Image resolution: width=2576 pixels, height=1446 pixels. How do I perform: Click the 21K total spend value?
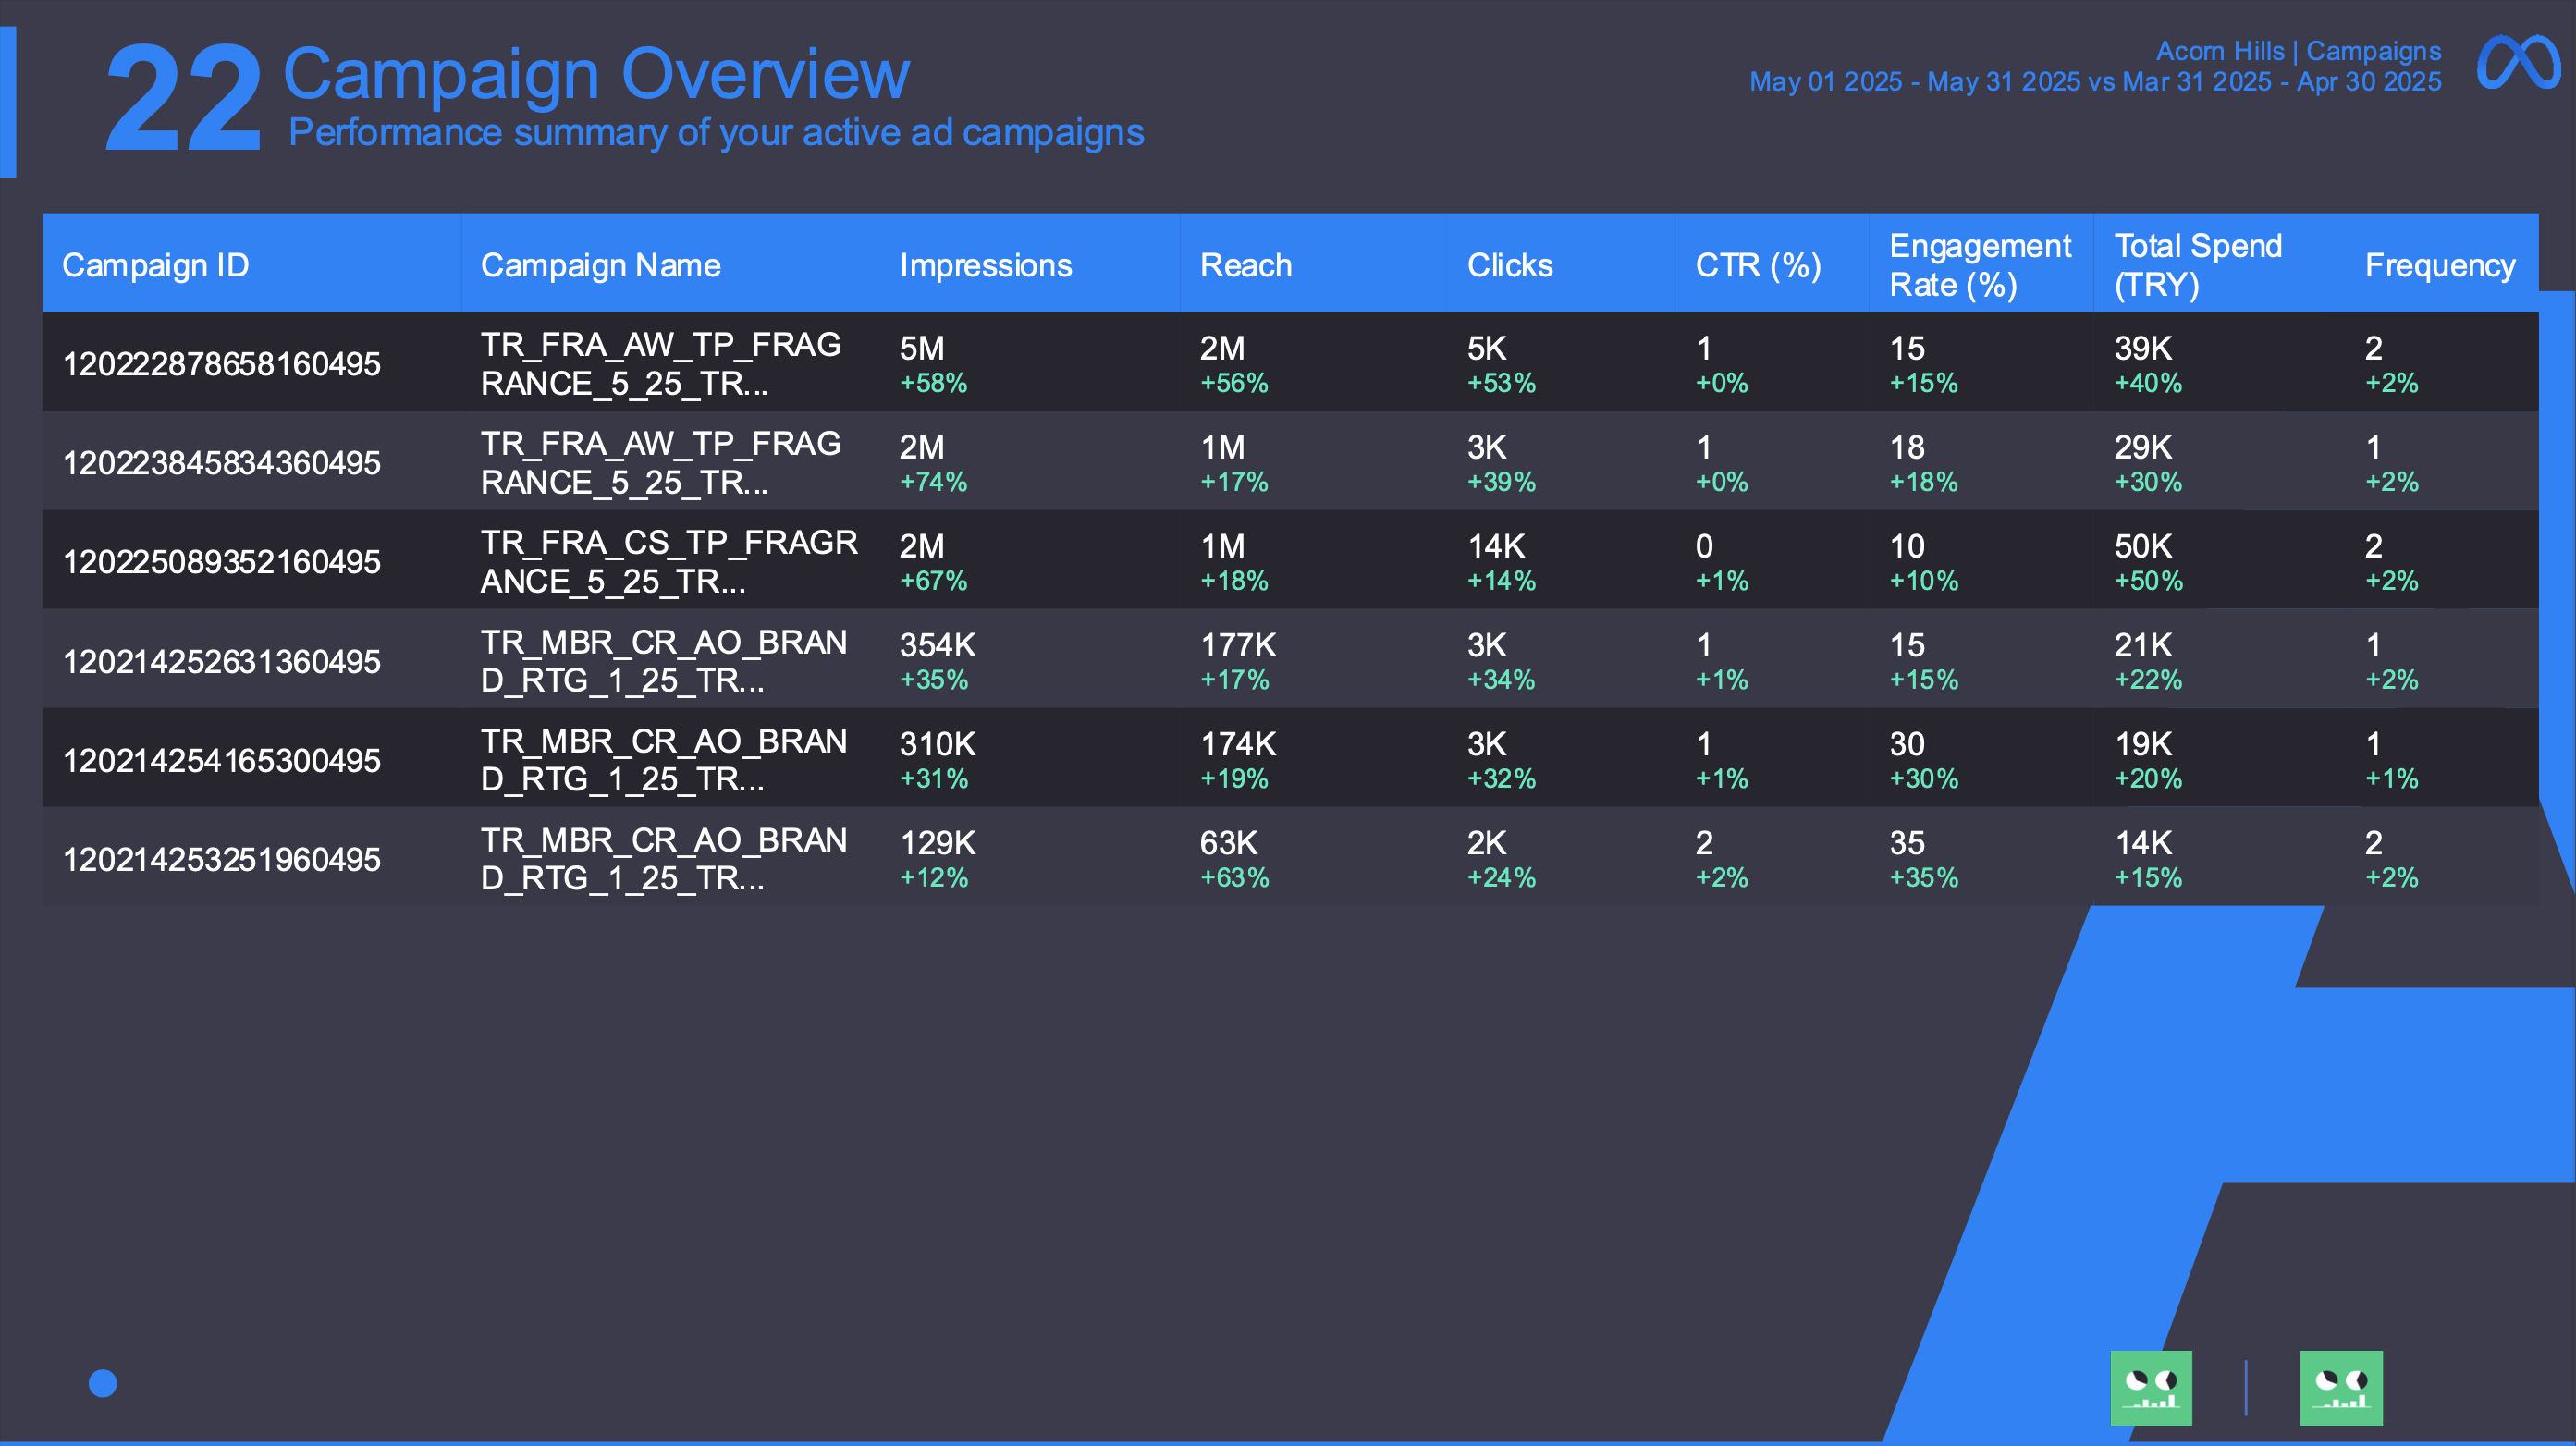[2143, 645]
